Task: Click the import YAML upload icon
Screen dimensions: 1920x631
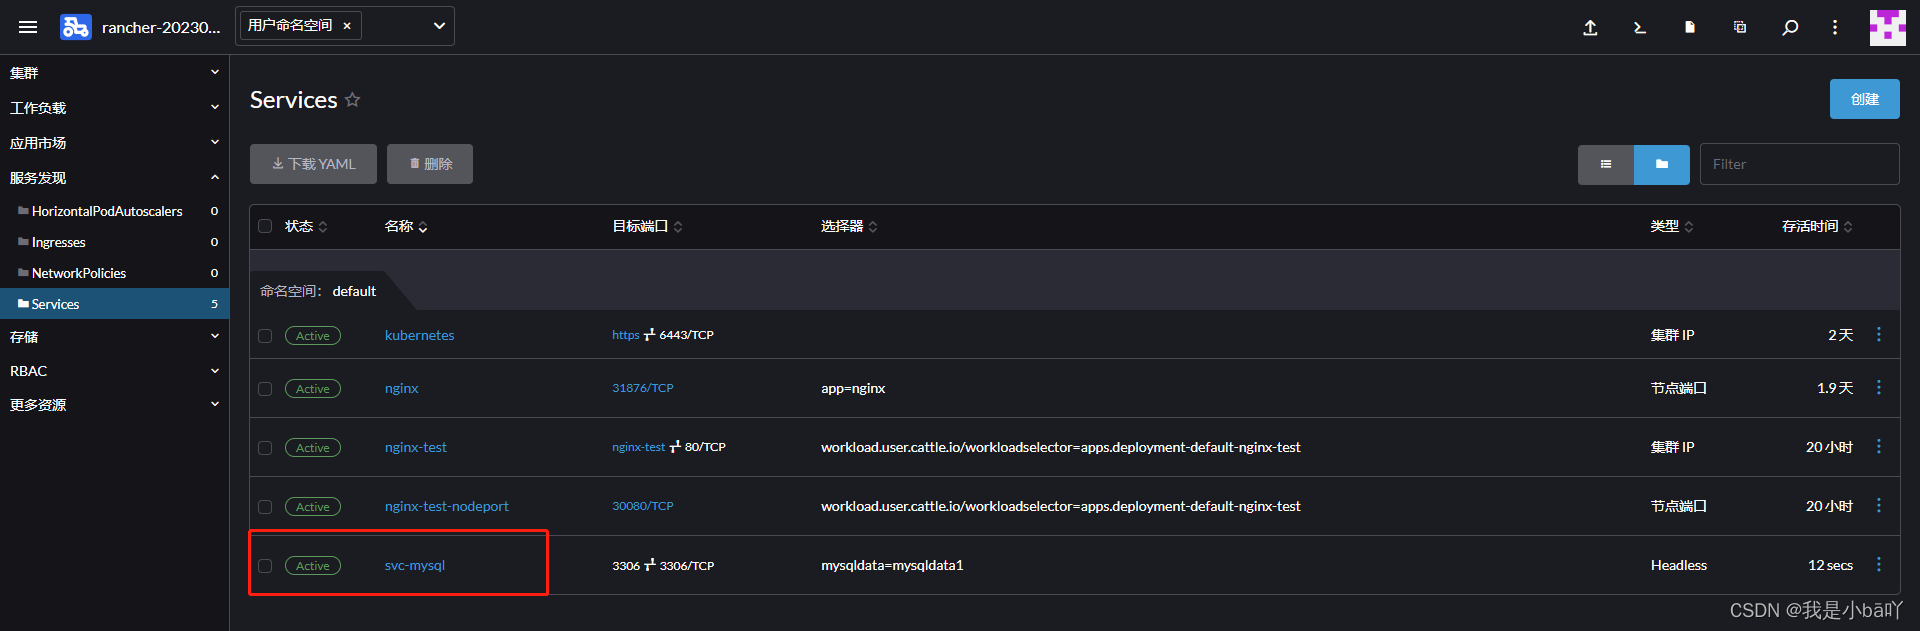Action: (1590, 28)
